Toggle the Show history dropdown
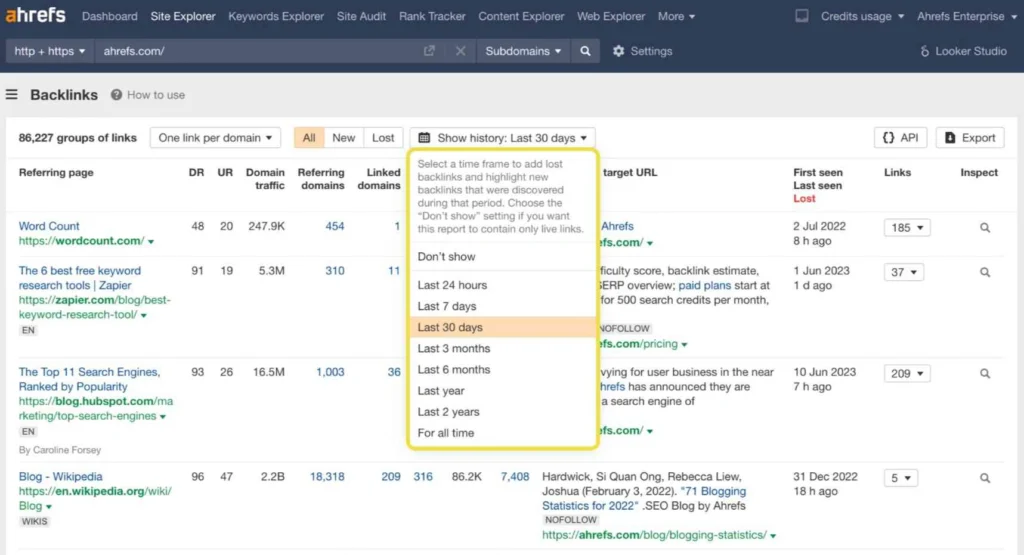This screenshot has width=1024, height=555. coord(503,138)
